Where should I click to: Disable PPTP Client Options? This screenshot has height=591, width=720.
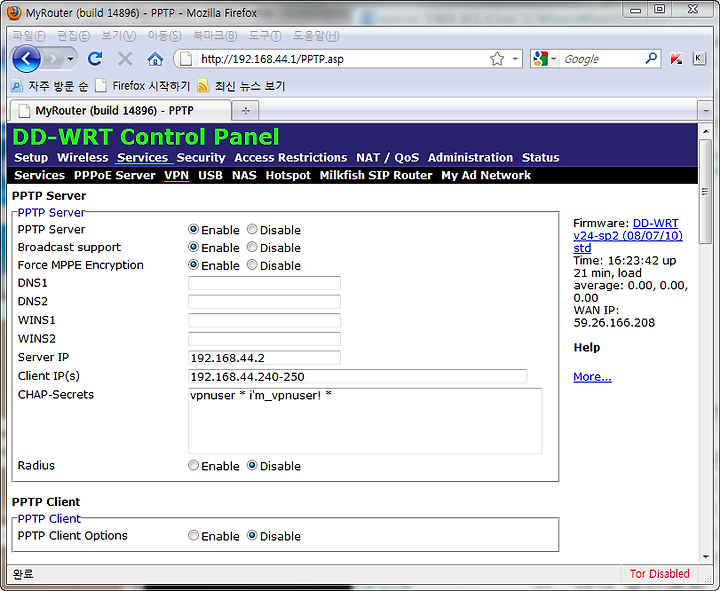252,535
